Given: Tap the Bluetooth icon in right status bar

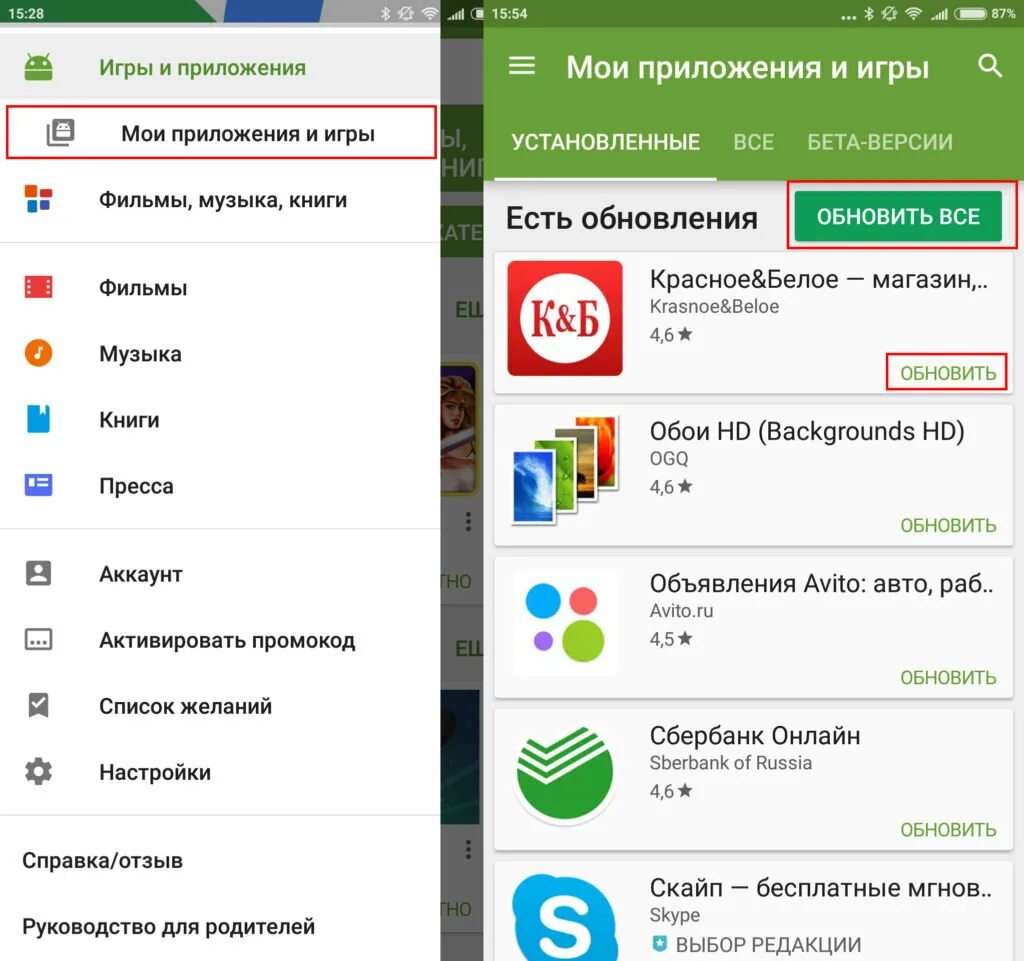Looking at the screenshot, I should (869, 14).
